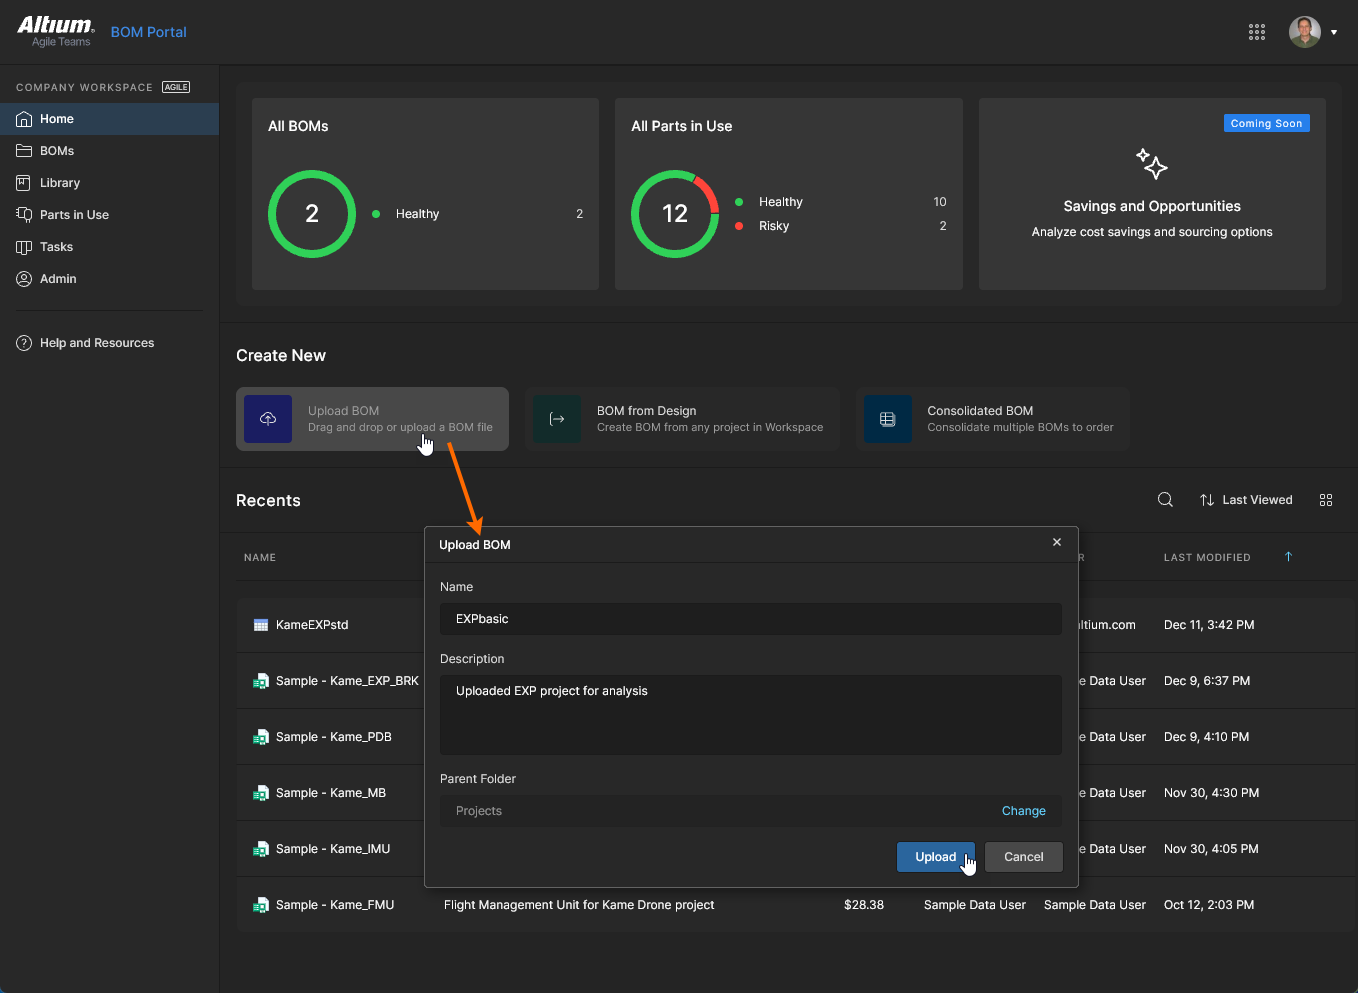This screenshot has height=993, width=1358.
Task: Click the Name input field with EXPbasic
Action: [x=750, y=619]
